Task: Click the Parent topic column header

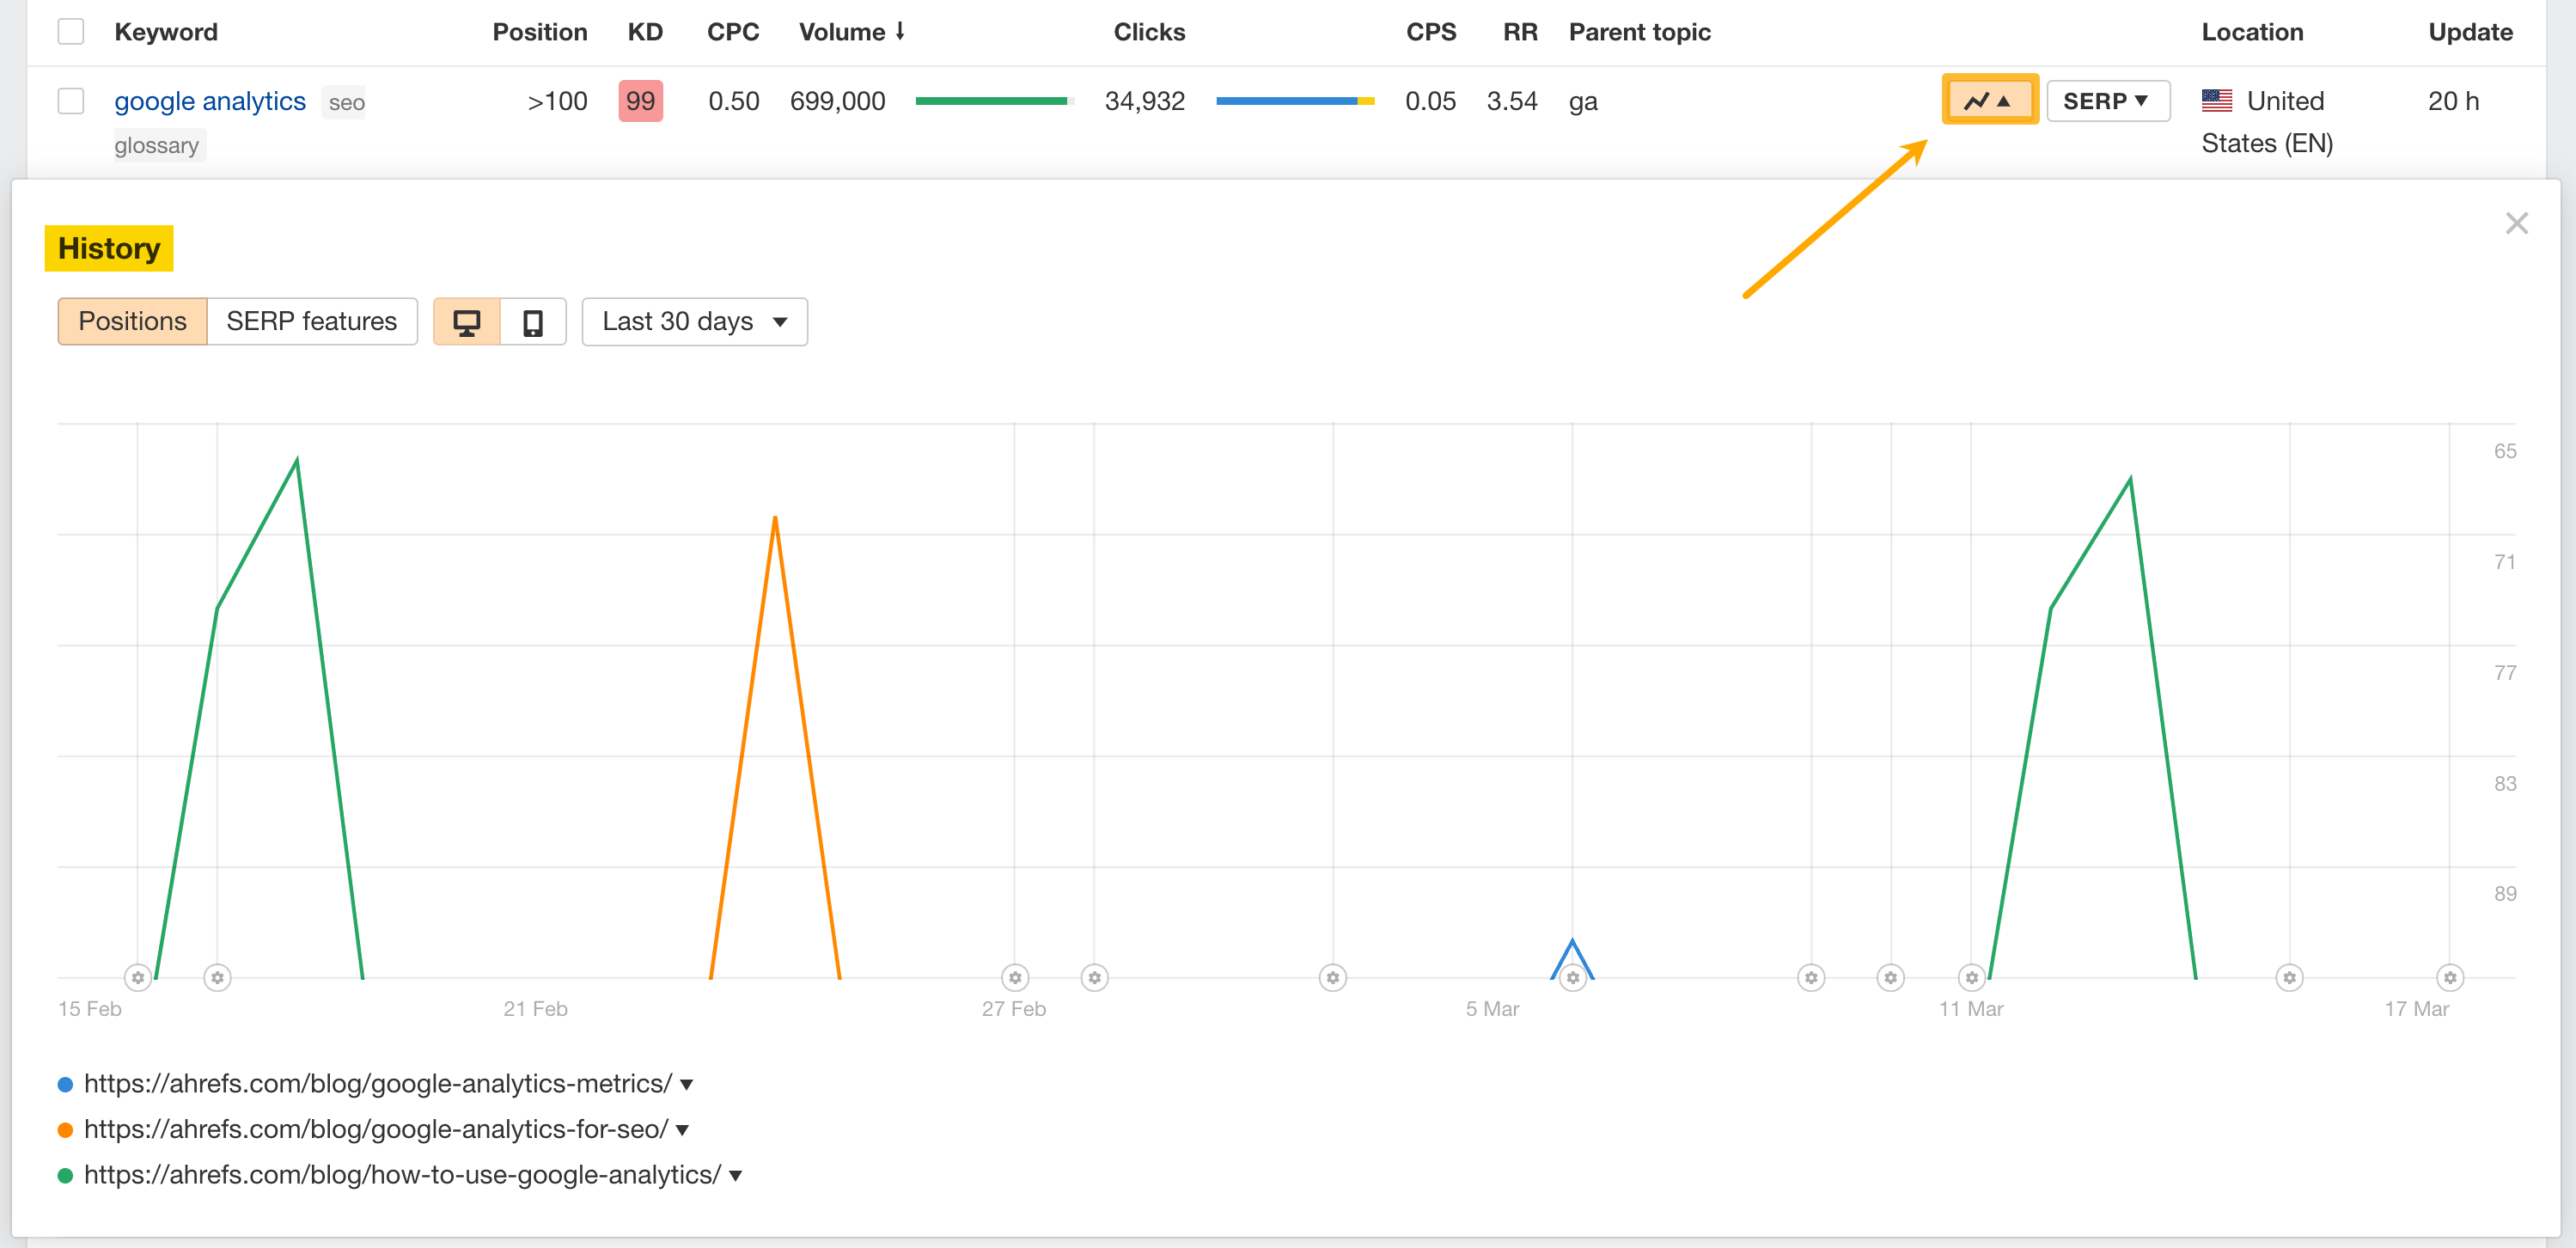Action: (1639, 32)
